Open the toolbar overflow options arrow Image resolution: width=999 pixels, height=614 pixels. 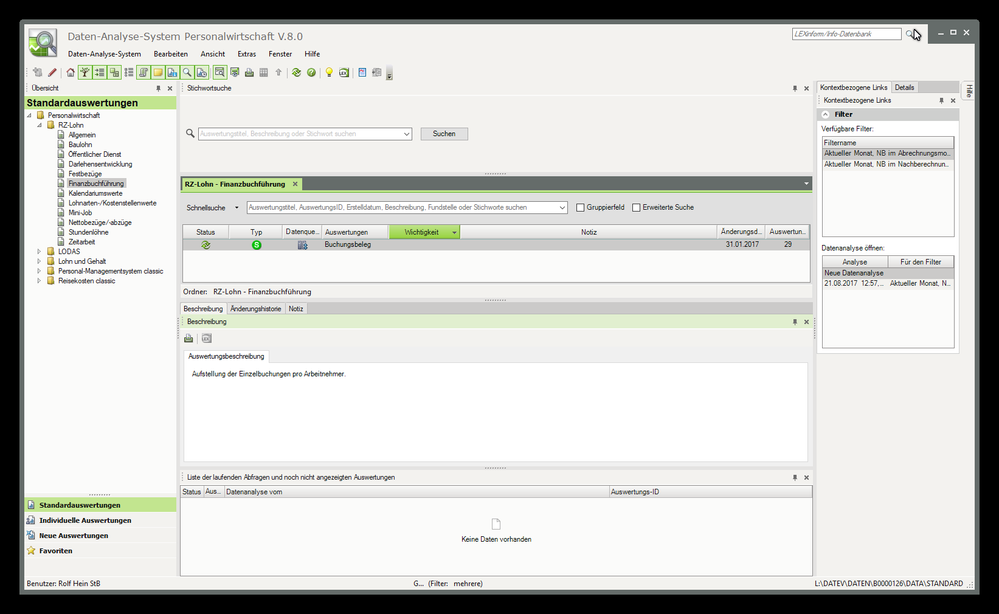389,74
